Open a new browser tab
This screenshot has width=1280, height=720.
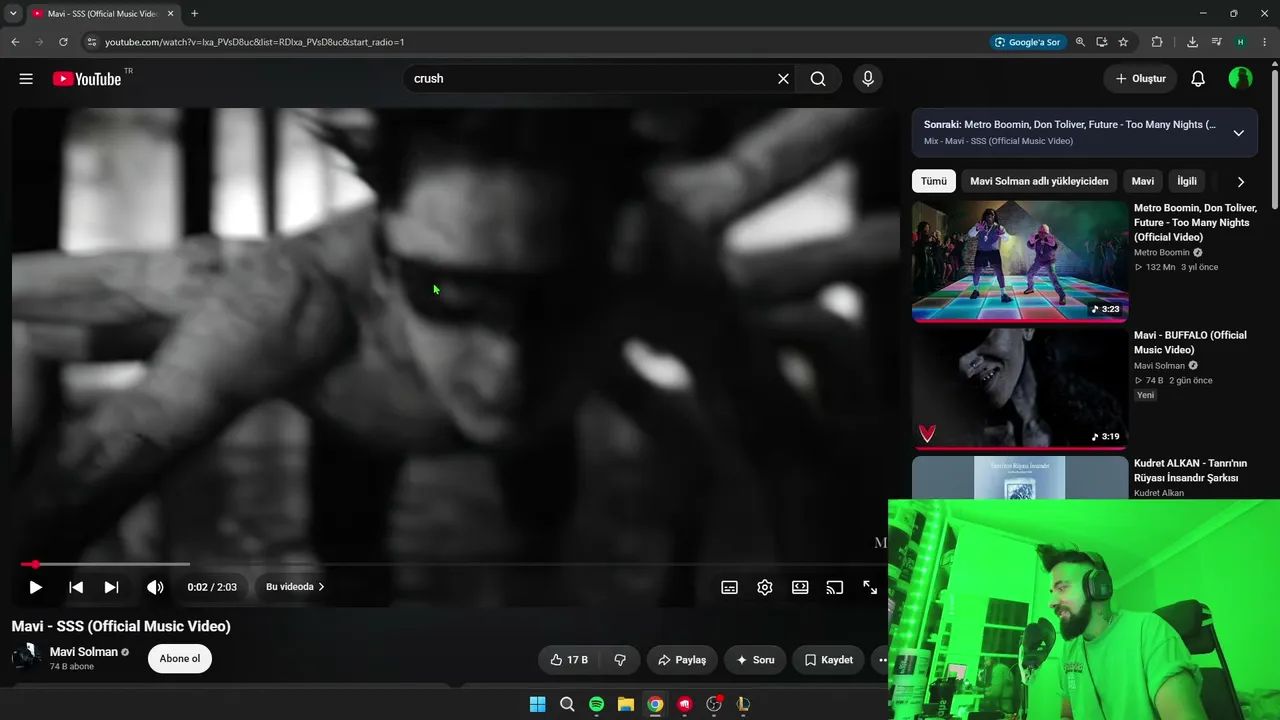194,14
